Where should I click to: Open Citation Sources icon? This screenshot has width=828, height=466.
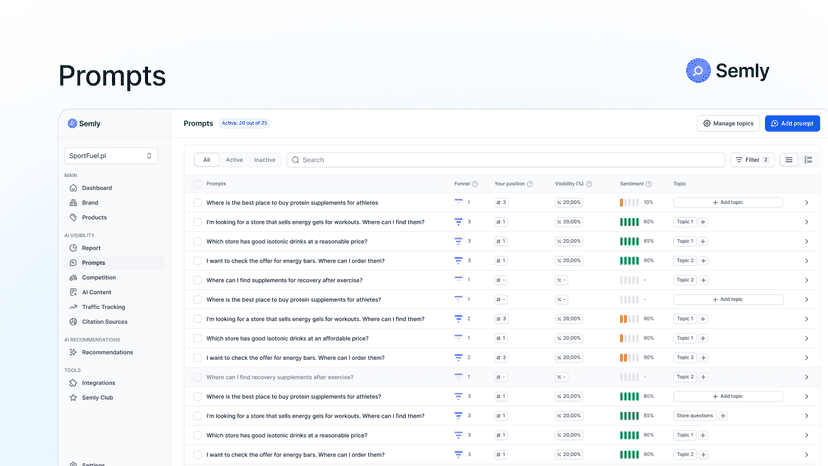(x=73, y=322)
